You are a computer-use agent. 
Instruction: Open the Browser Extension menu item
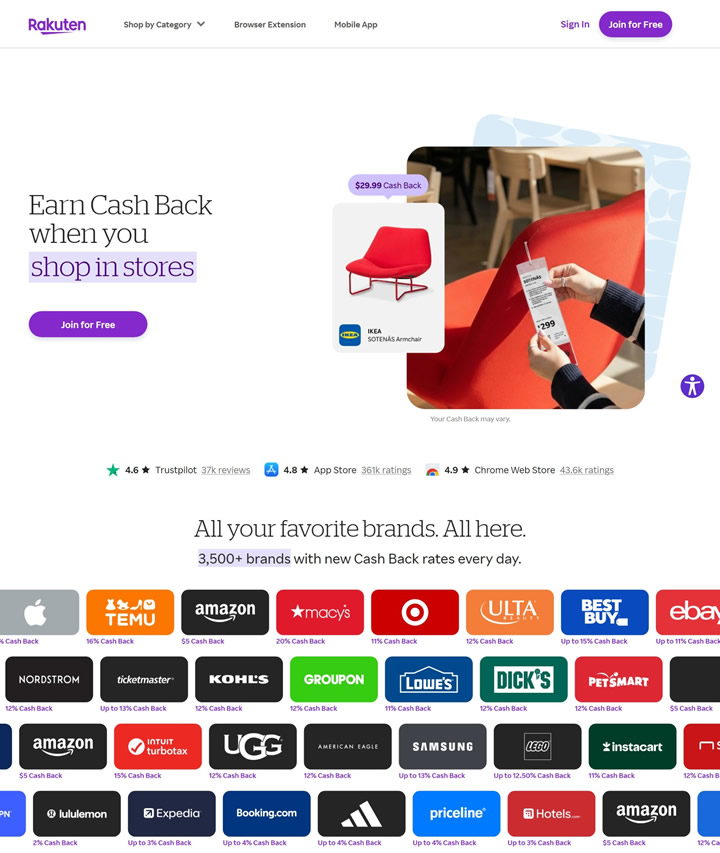tap(270, 24)
